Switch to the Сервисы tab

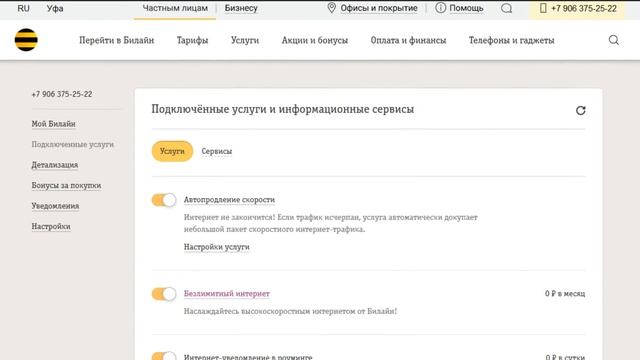click(x=217, y=151)
